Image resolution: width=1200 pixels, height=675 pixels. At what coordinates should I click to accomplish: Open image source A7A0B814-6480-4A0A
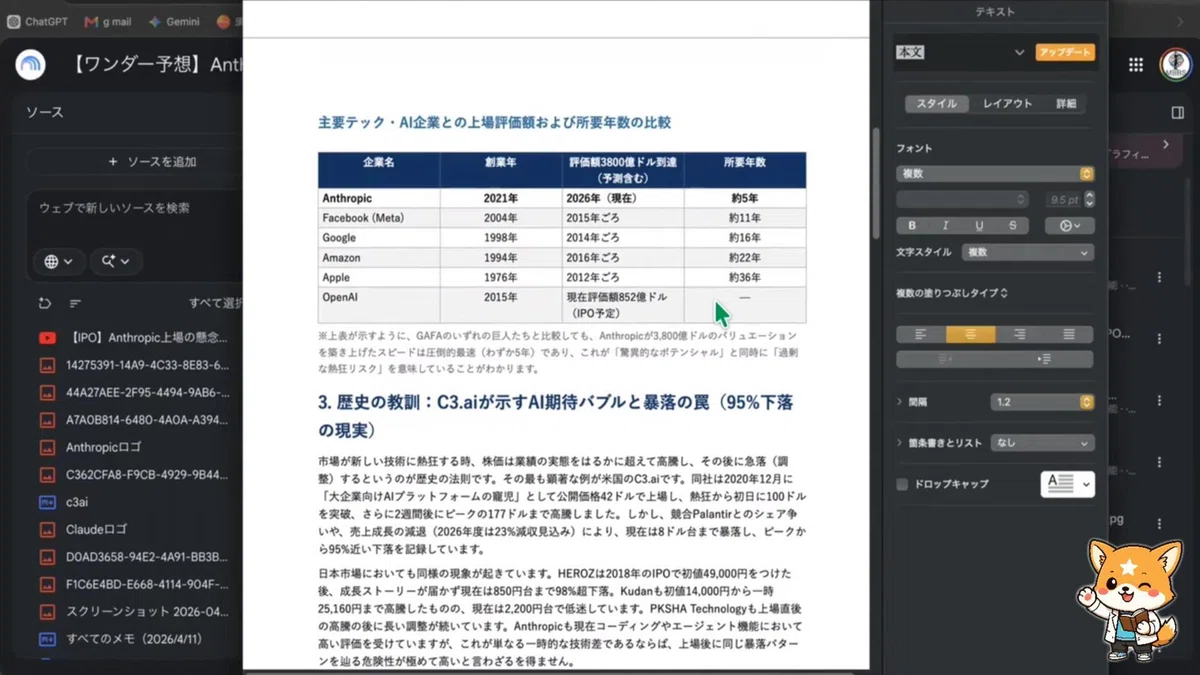coord(134,419)
